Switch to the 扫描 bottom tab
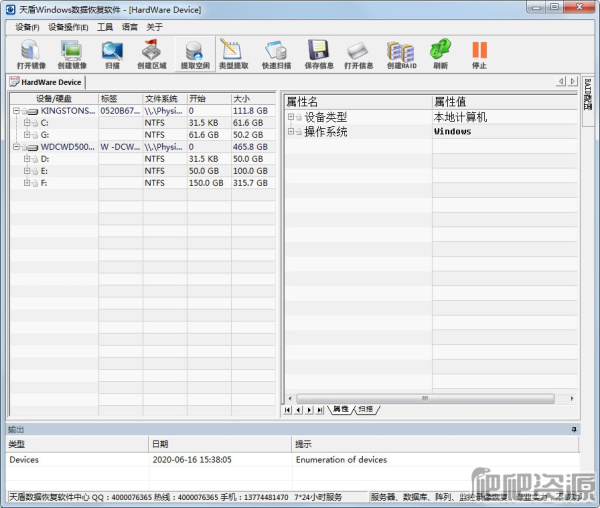Screen dimensions: 600x508 pos(366,409)
